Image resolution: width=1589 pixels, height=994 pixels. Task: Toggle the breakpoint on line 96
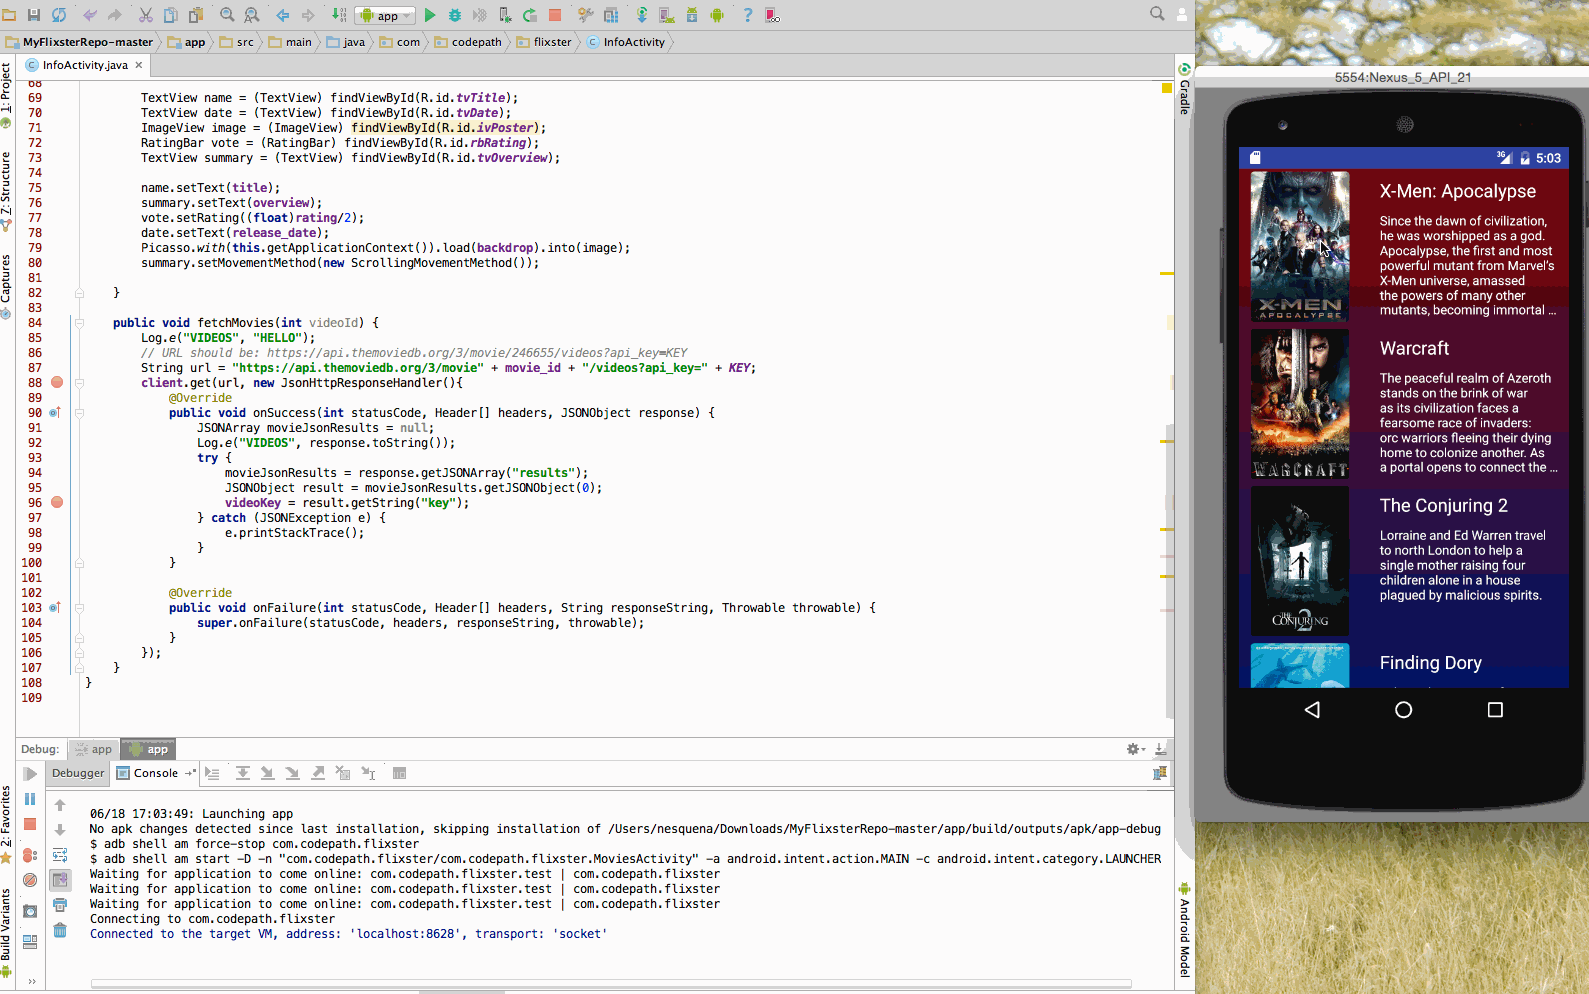tap(57, 503)
